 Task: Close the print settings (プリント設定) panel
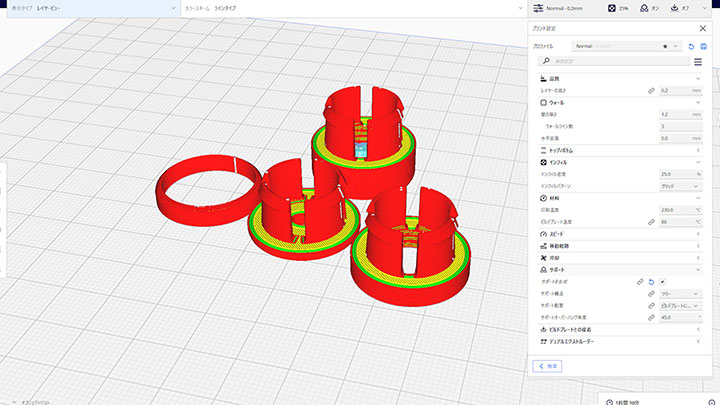click(x=703, y=28)
